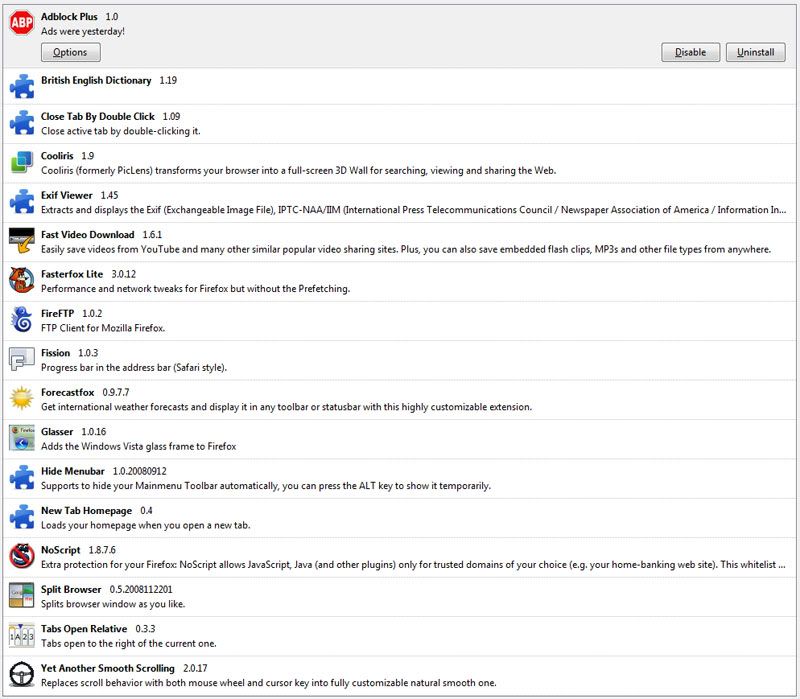This screenshot has width=800, height=699.
Task: Click the Fast Video Download arrow icon
Action: (x=22, y=241)
